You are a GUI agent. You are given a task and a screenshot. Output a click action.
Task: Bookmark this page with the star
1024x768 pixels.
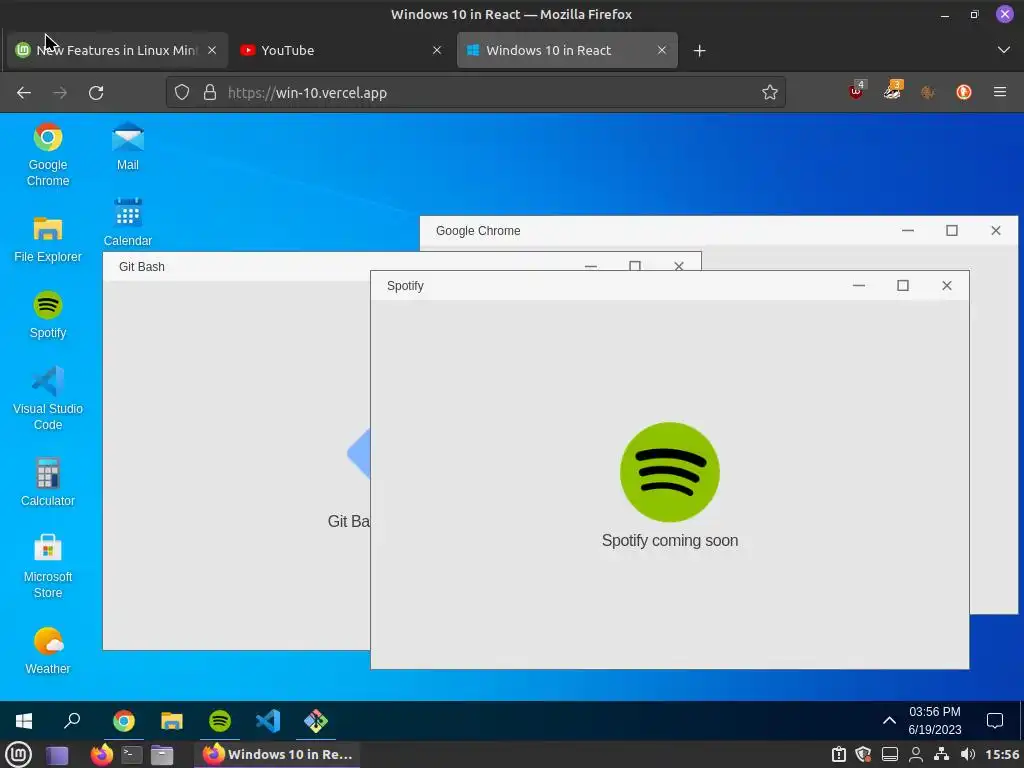[769, 93]
